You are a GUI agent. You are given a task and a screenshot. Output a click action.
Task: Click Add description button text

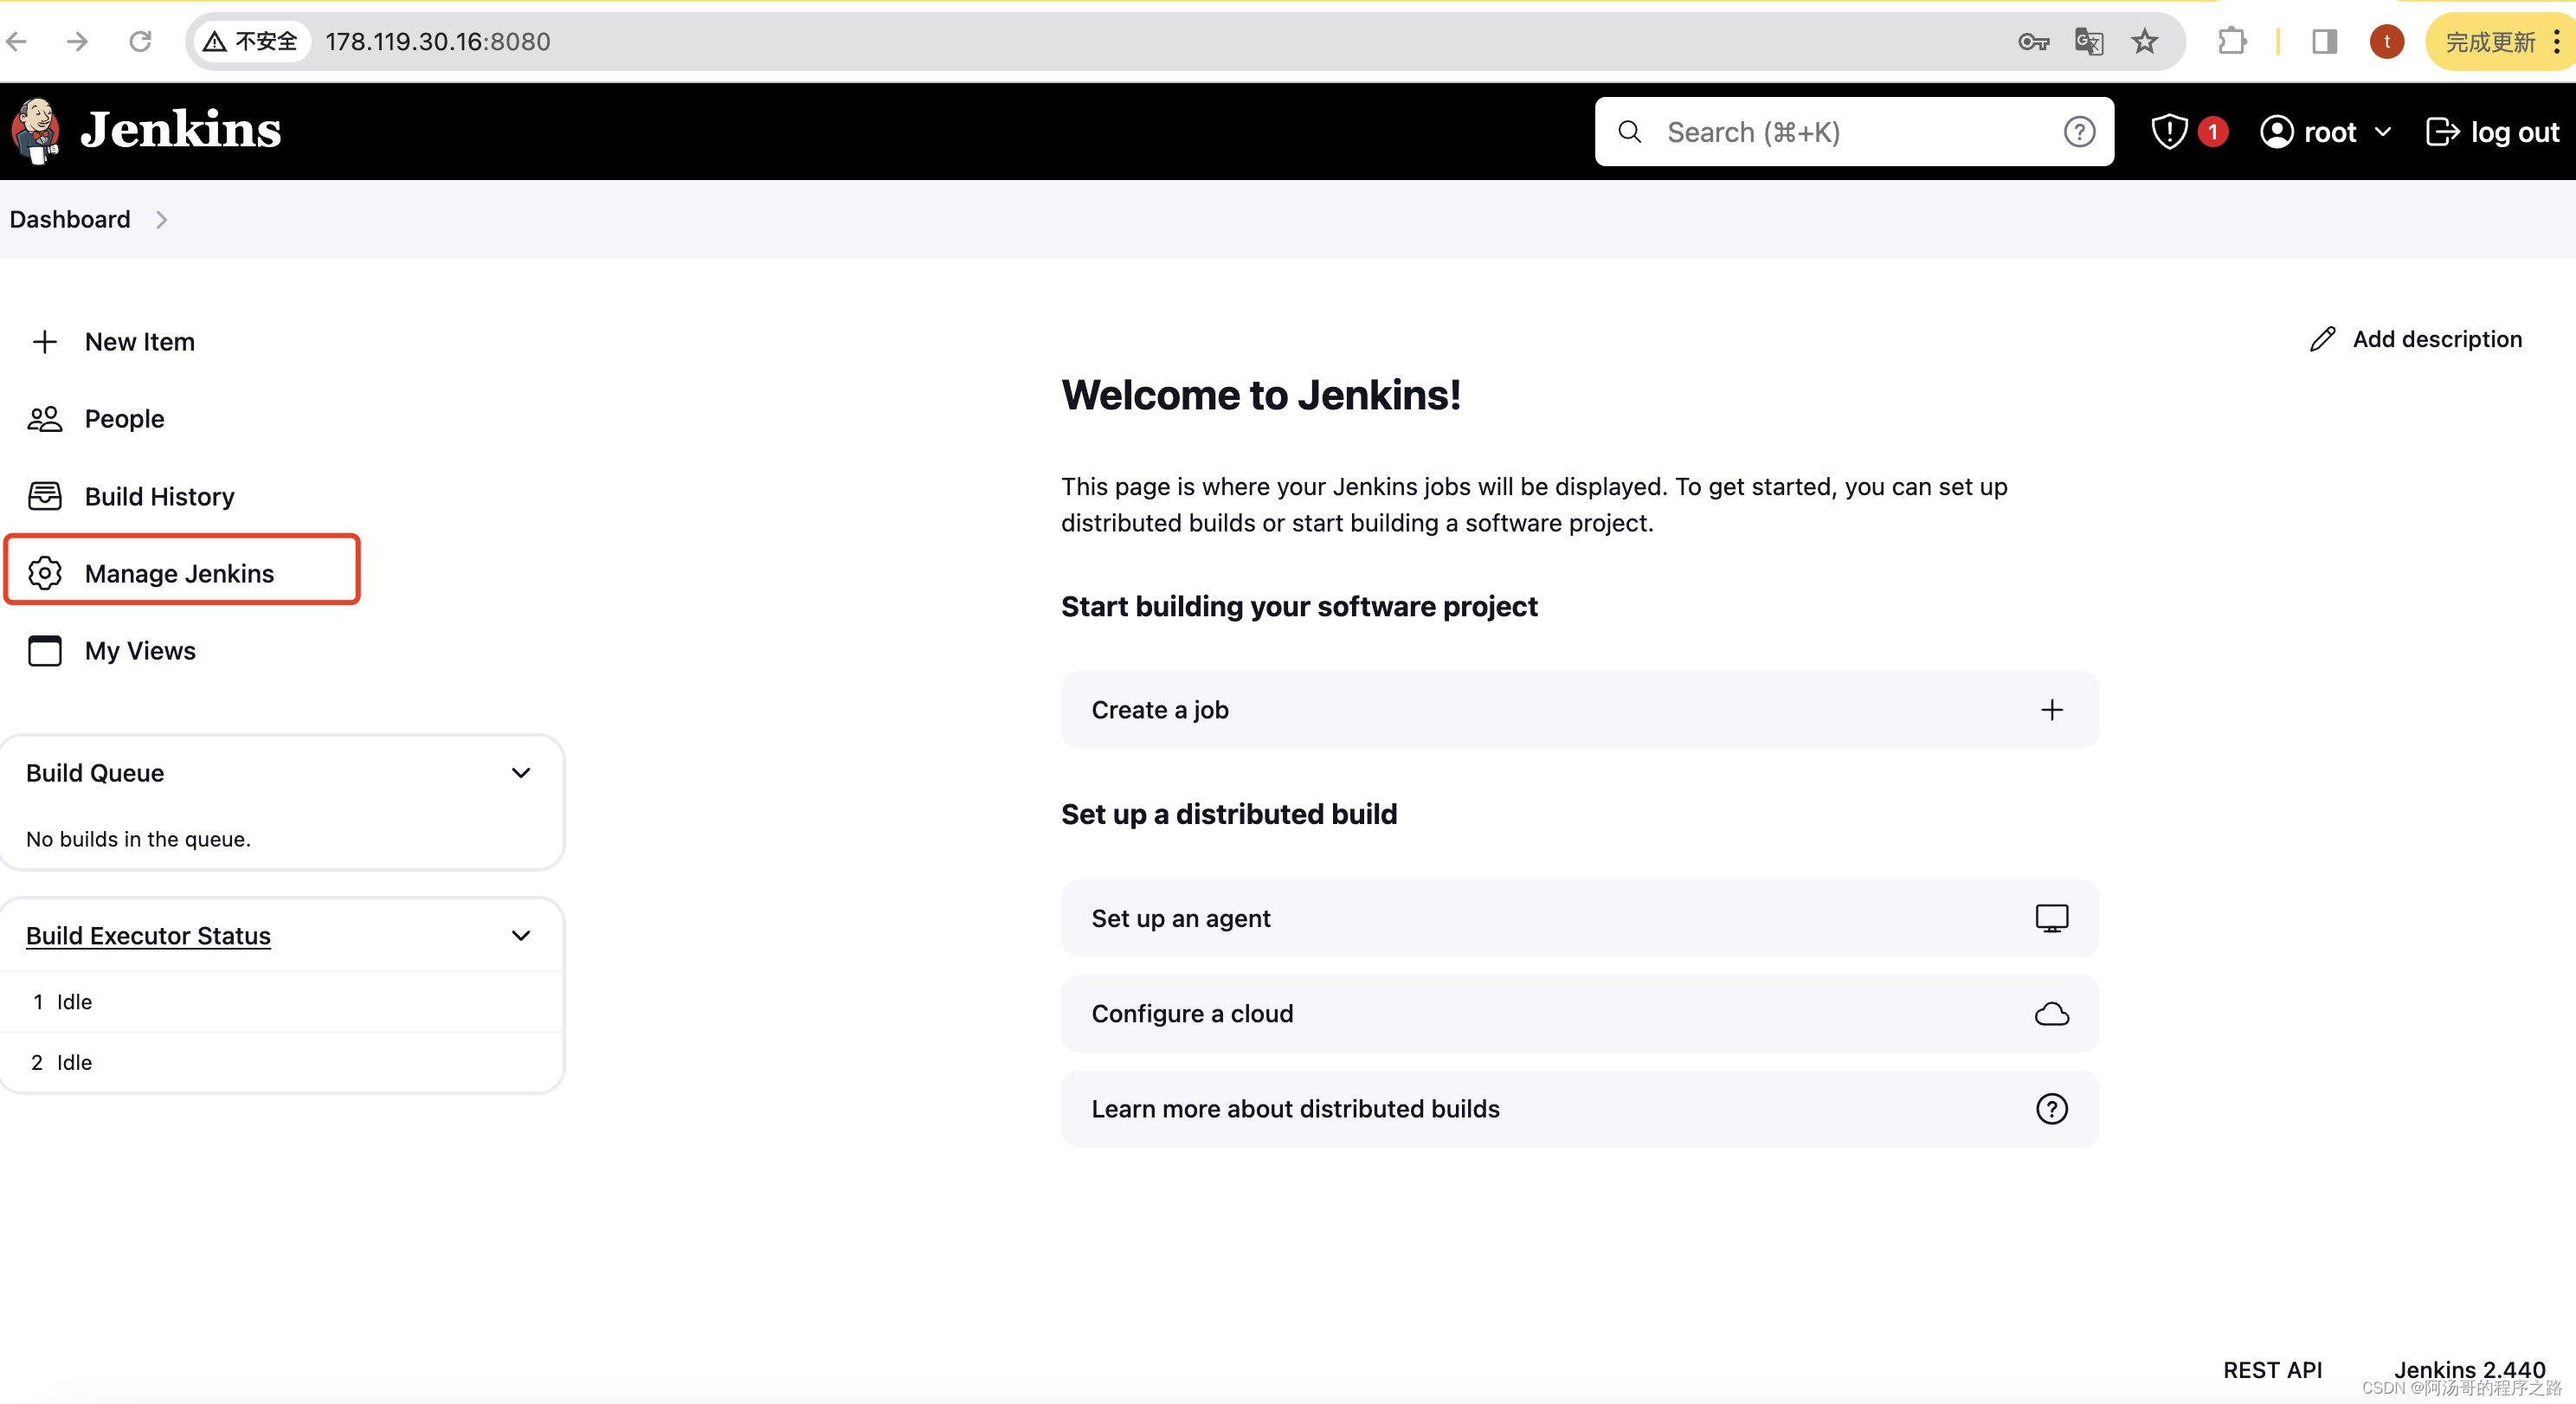2437,340
